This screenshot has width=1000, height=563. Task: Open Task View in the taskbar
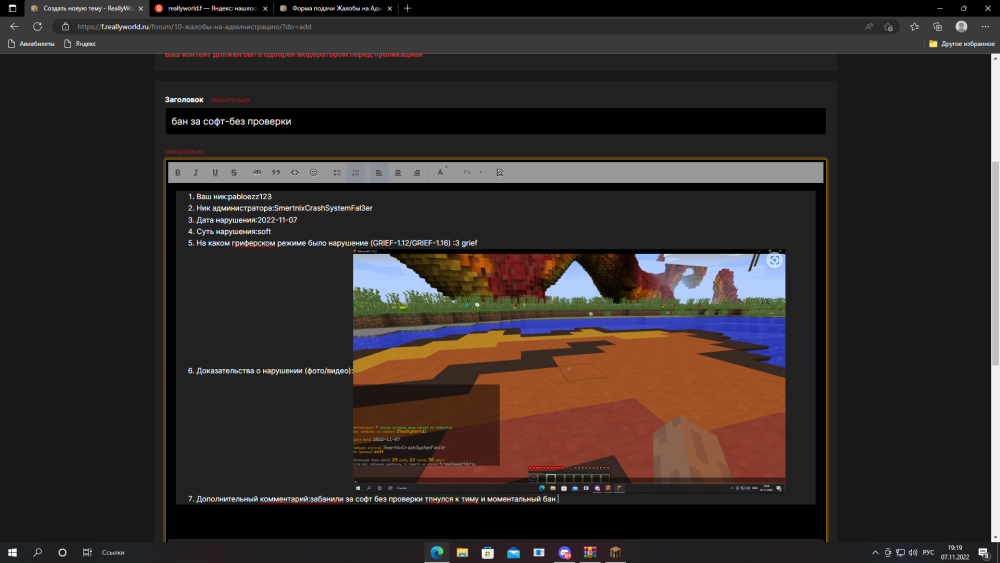pyautogui.click(x=87, y=552)
